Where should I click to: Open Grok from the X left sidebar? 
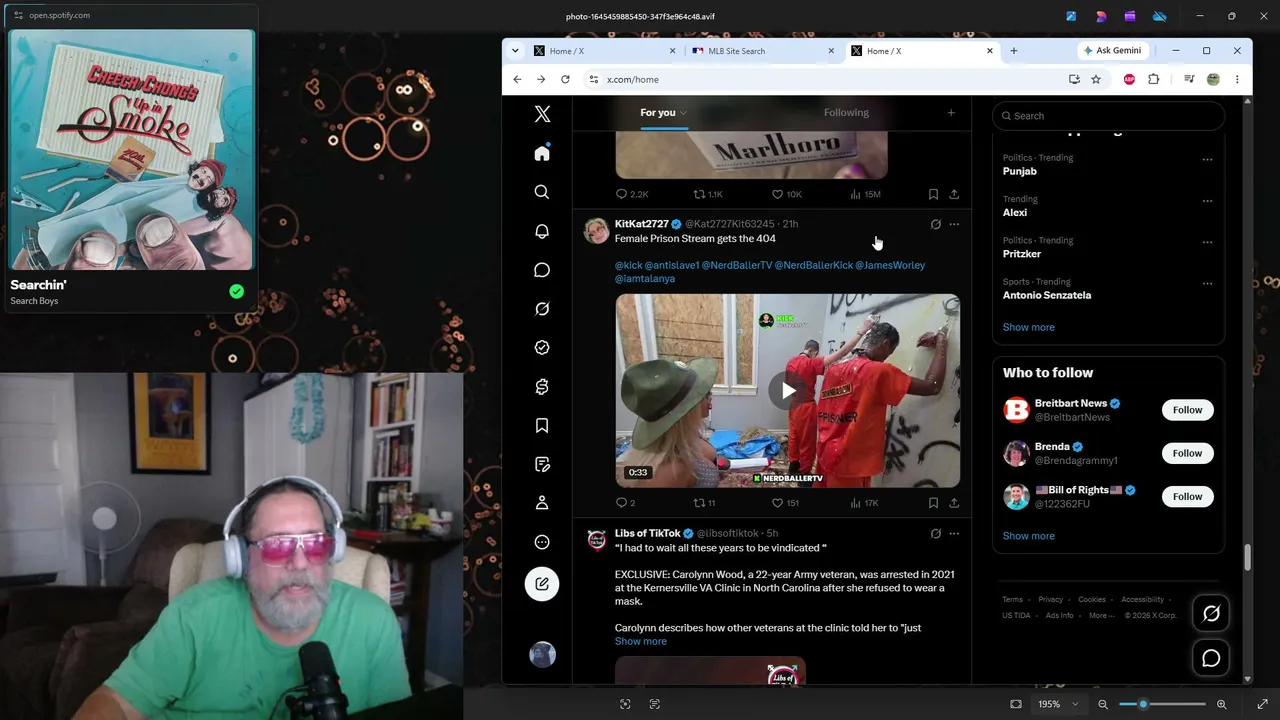point(542,309)
